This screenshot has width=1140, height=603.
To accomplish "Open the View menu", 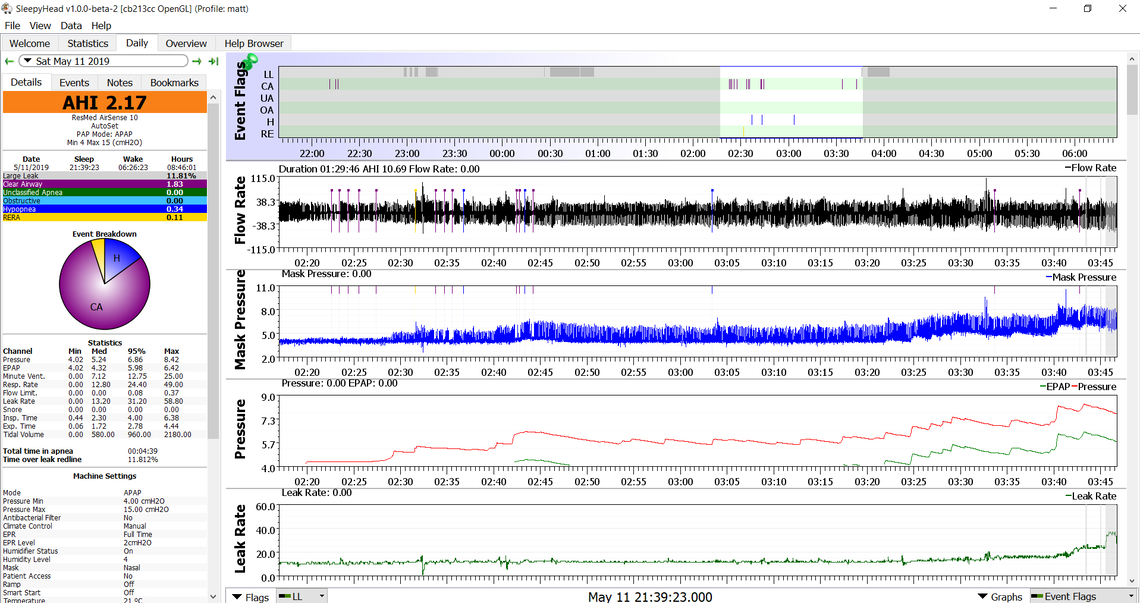I will point(40,25).
